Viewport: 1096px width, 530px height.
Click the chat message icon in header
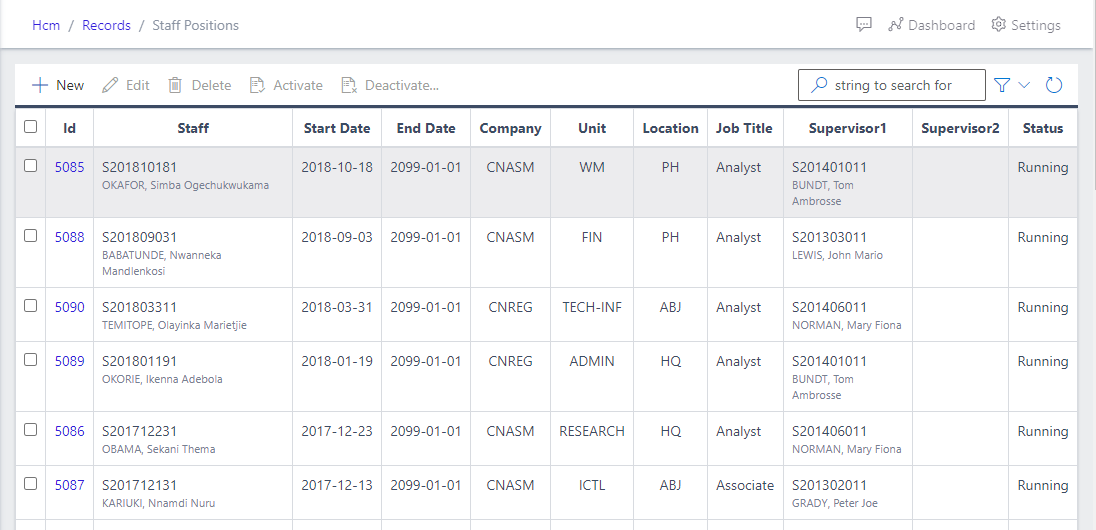864,25
